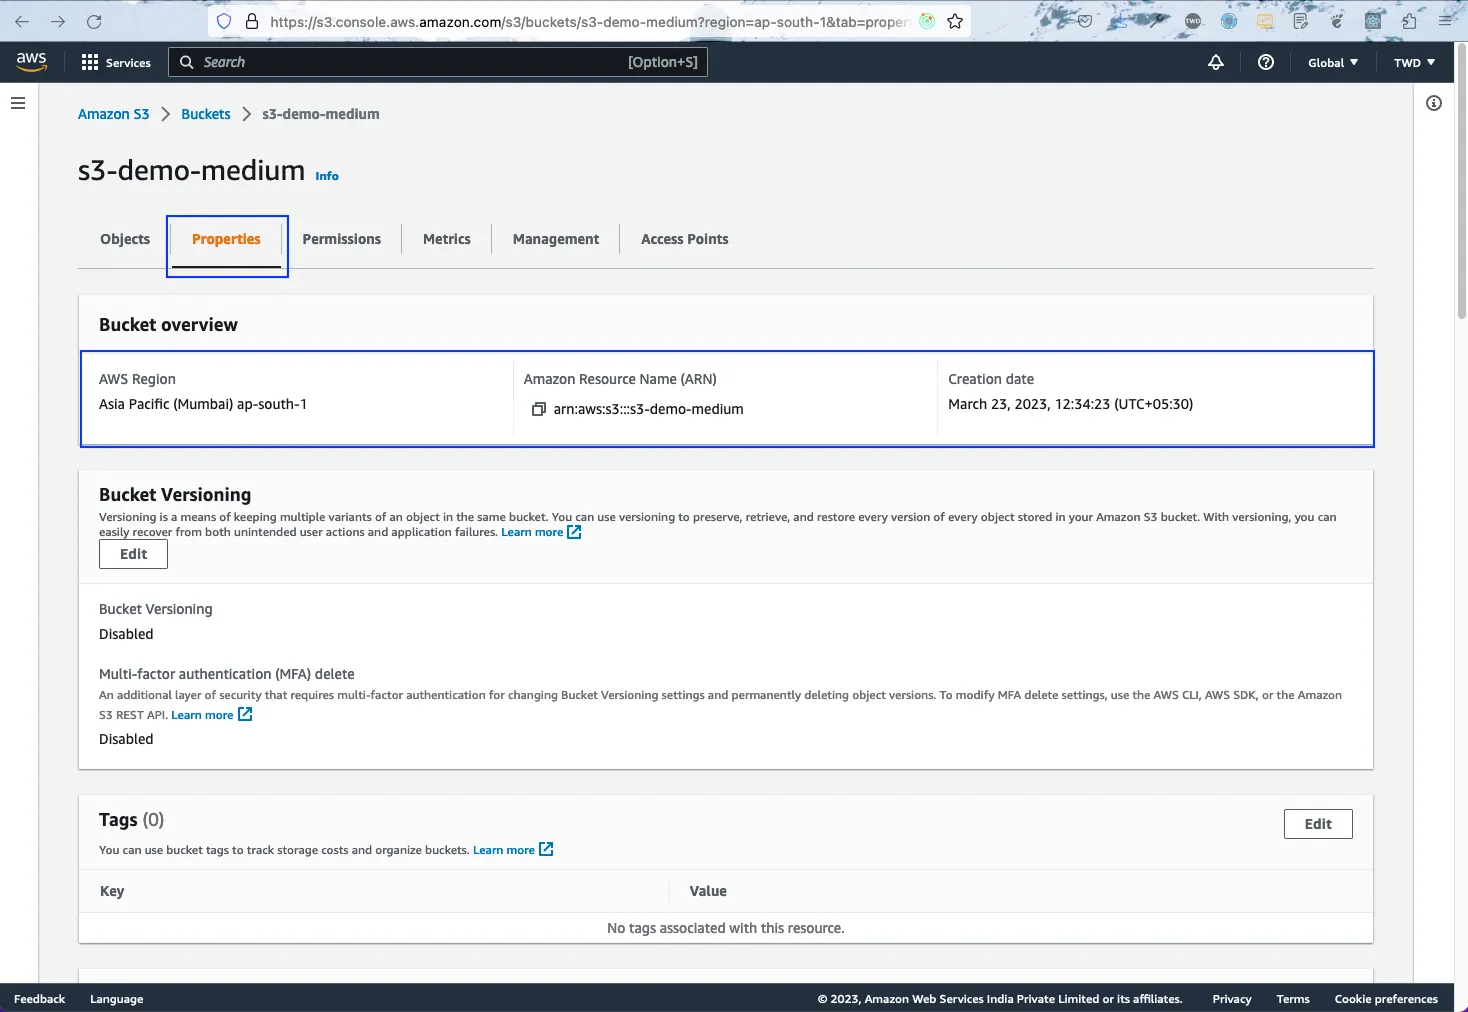The image size is (1468, 1012).
Task: Open Learn more link for MFA delete
Action: (211, 715)
